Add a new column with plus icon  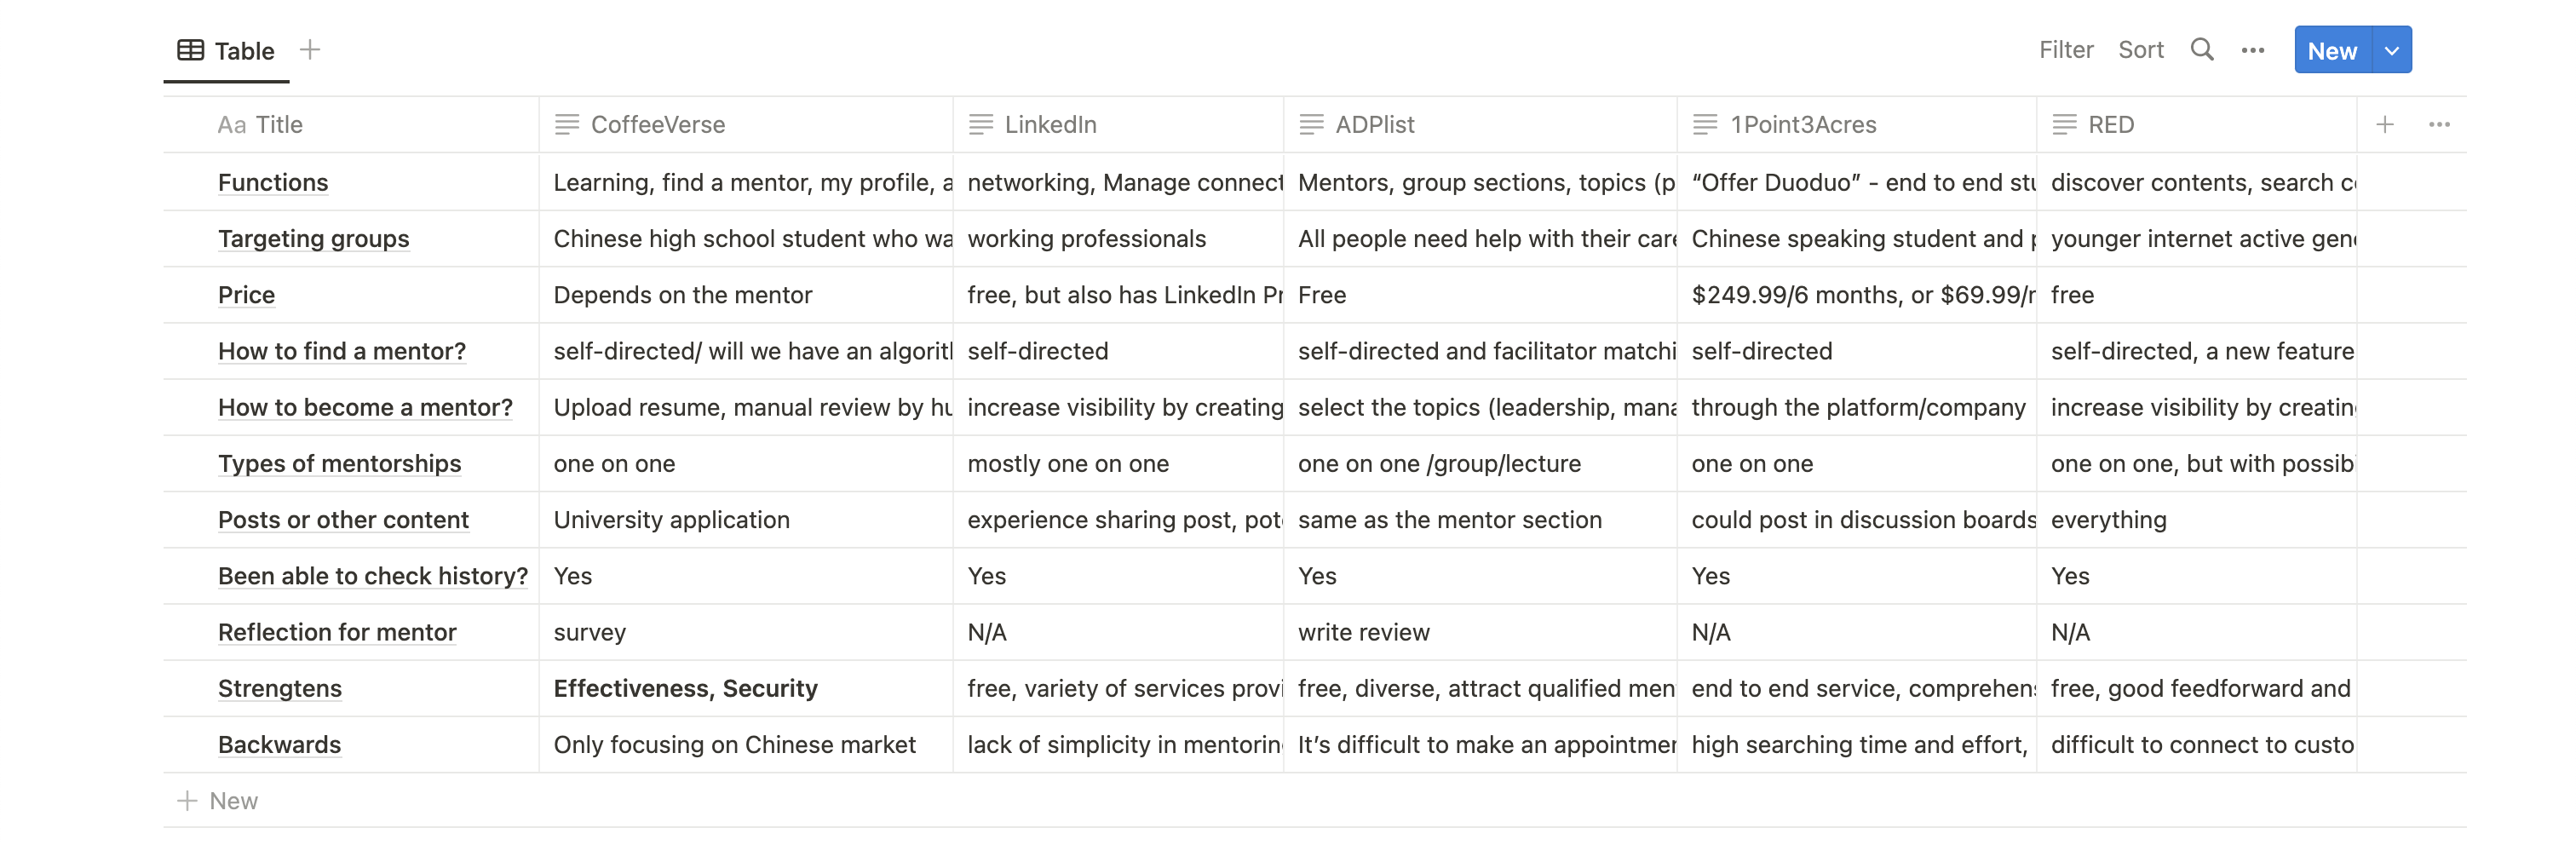coord(2384,125)
